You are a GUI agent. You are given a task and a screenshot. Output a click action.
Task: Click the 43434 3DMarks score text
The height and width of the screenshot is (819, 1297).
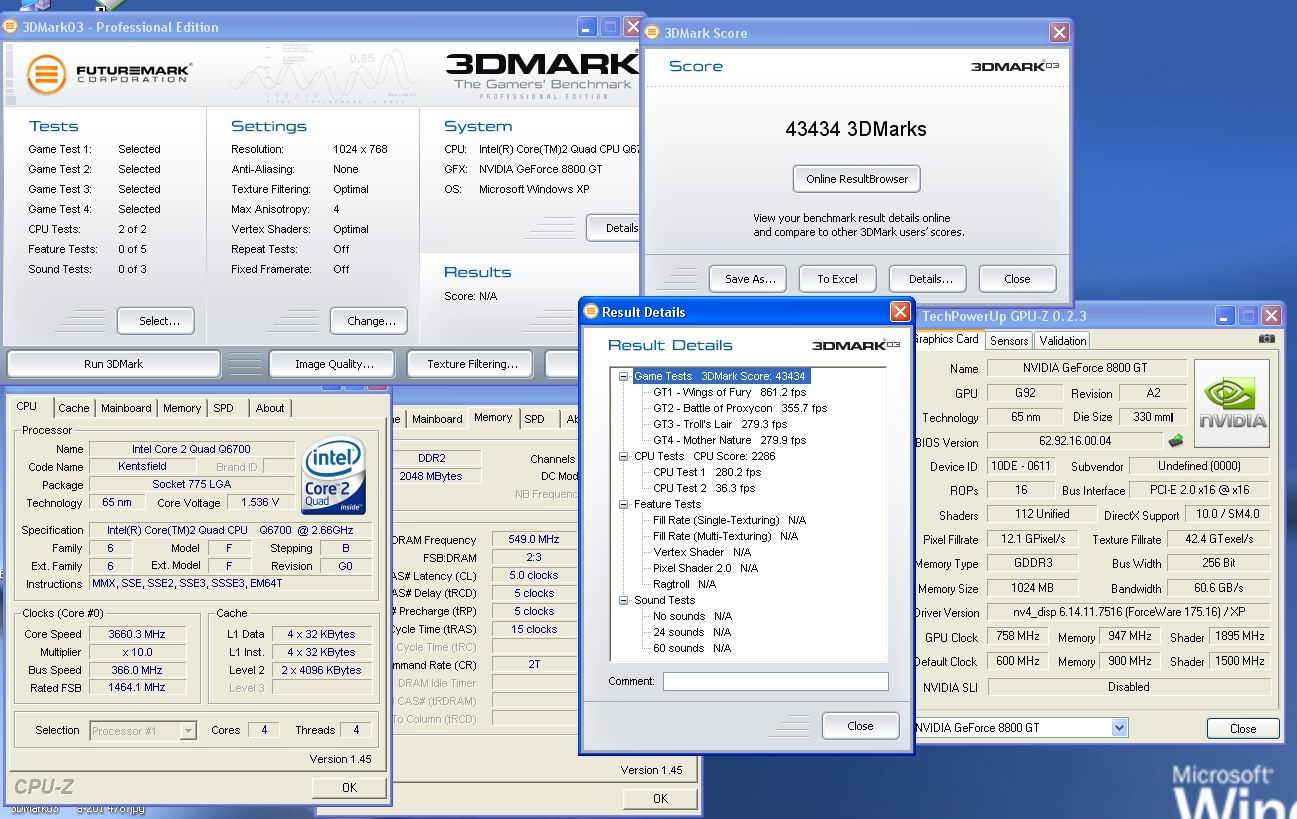(856, 129)
